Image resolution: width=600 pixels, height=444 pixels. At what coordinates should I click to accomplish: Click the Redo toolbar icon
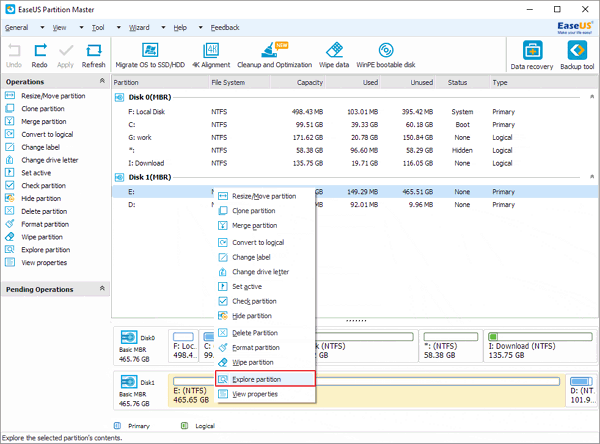click(x=40, y=56)
